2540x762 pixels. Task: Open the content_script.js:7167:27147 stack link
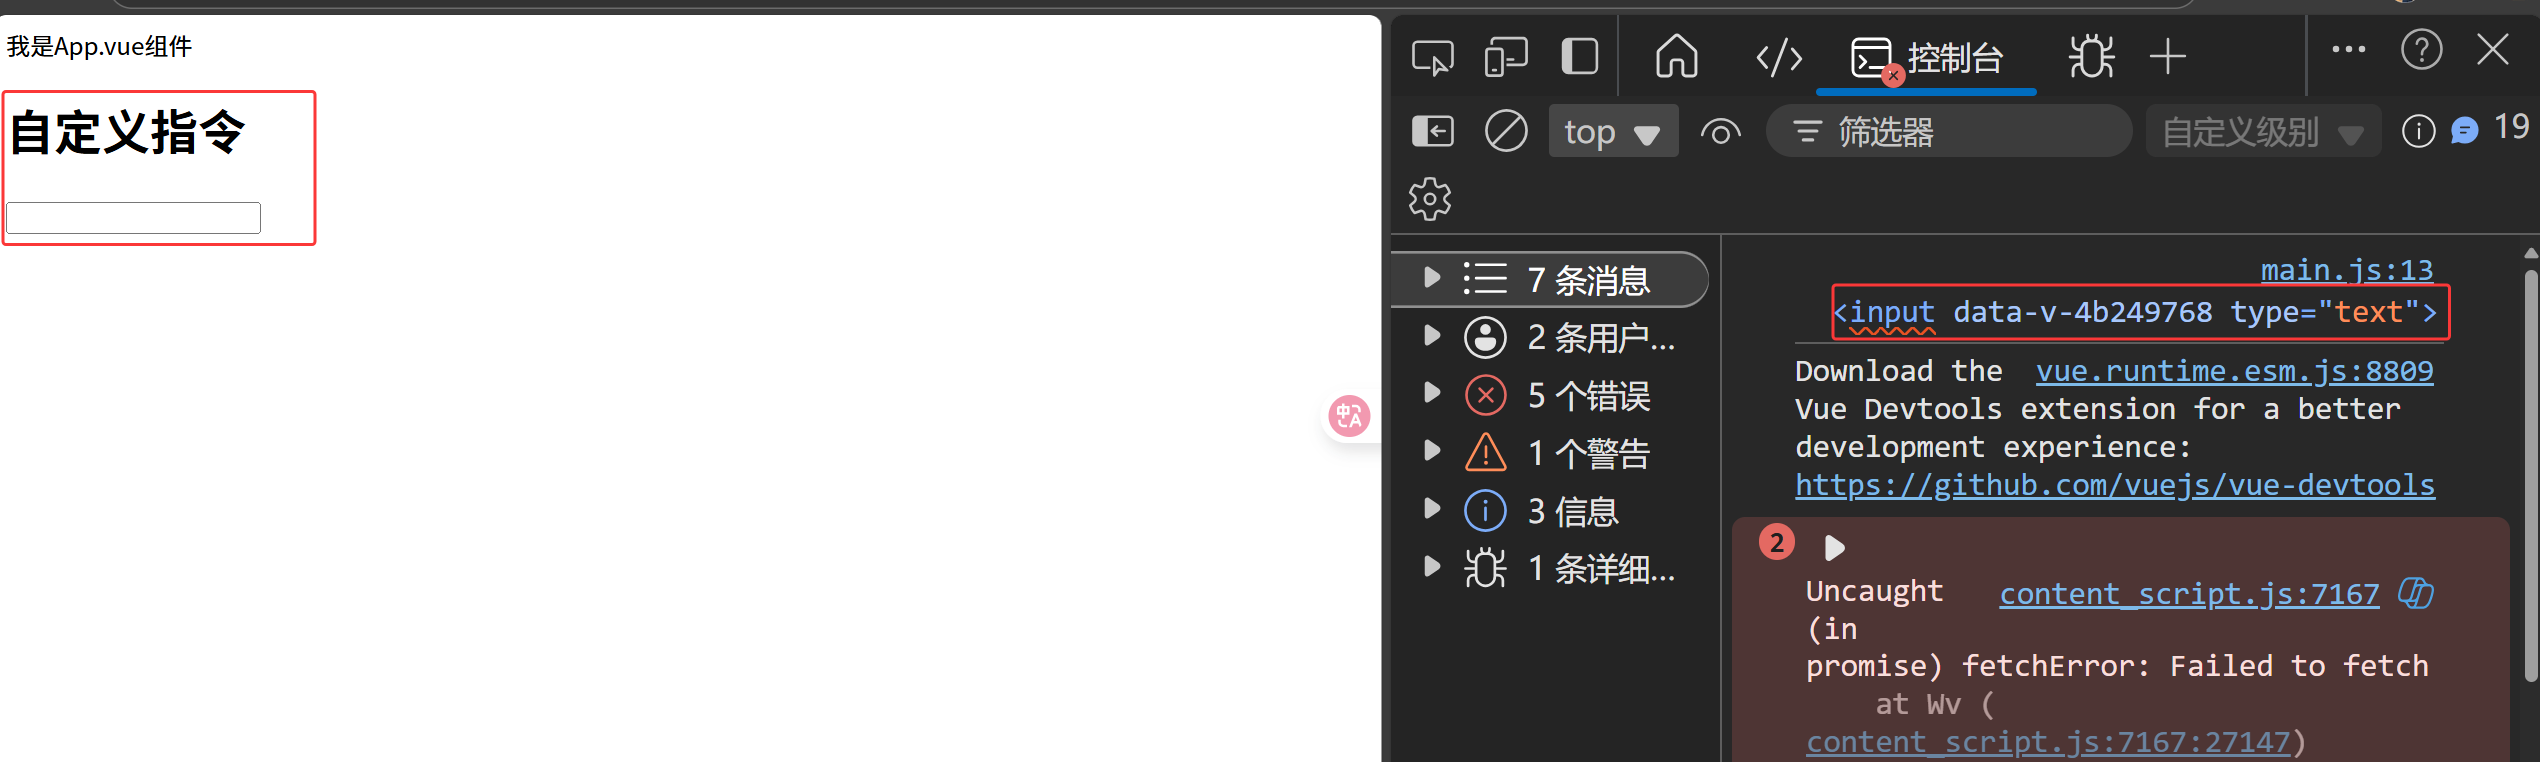pos(2048,742)
